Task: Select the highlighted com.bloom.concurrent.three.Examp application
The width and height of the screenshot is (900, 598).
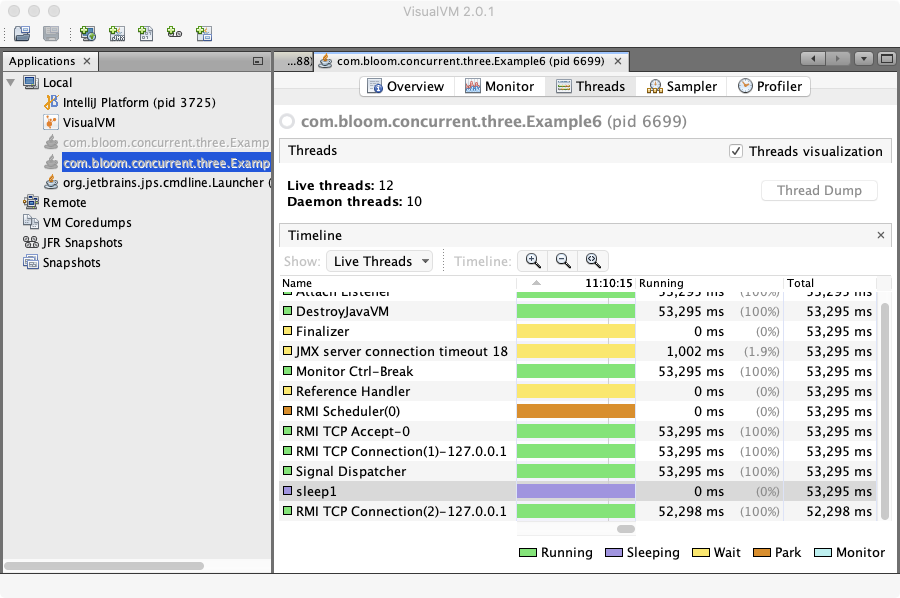Action: click(x=166, y=163)
